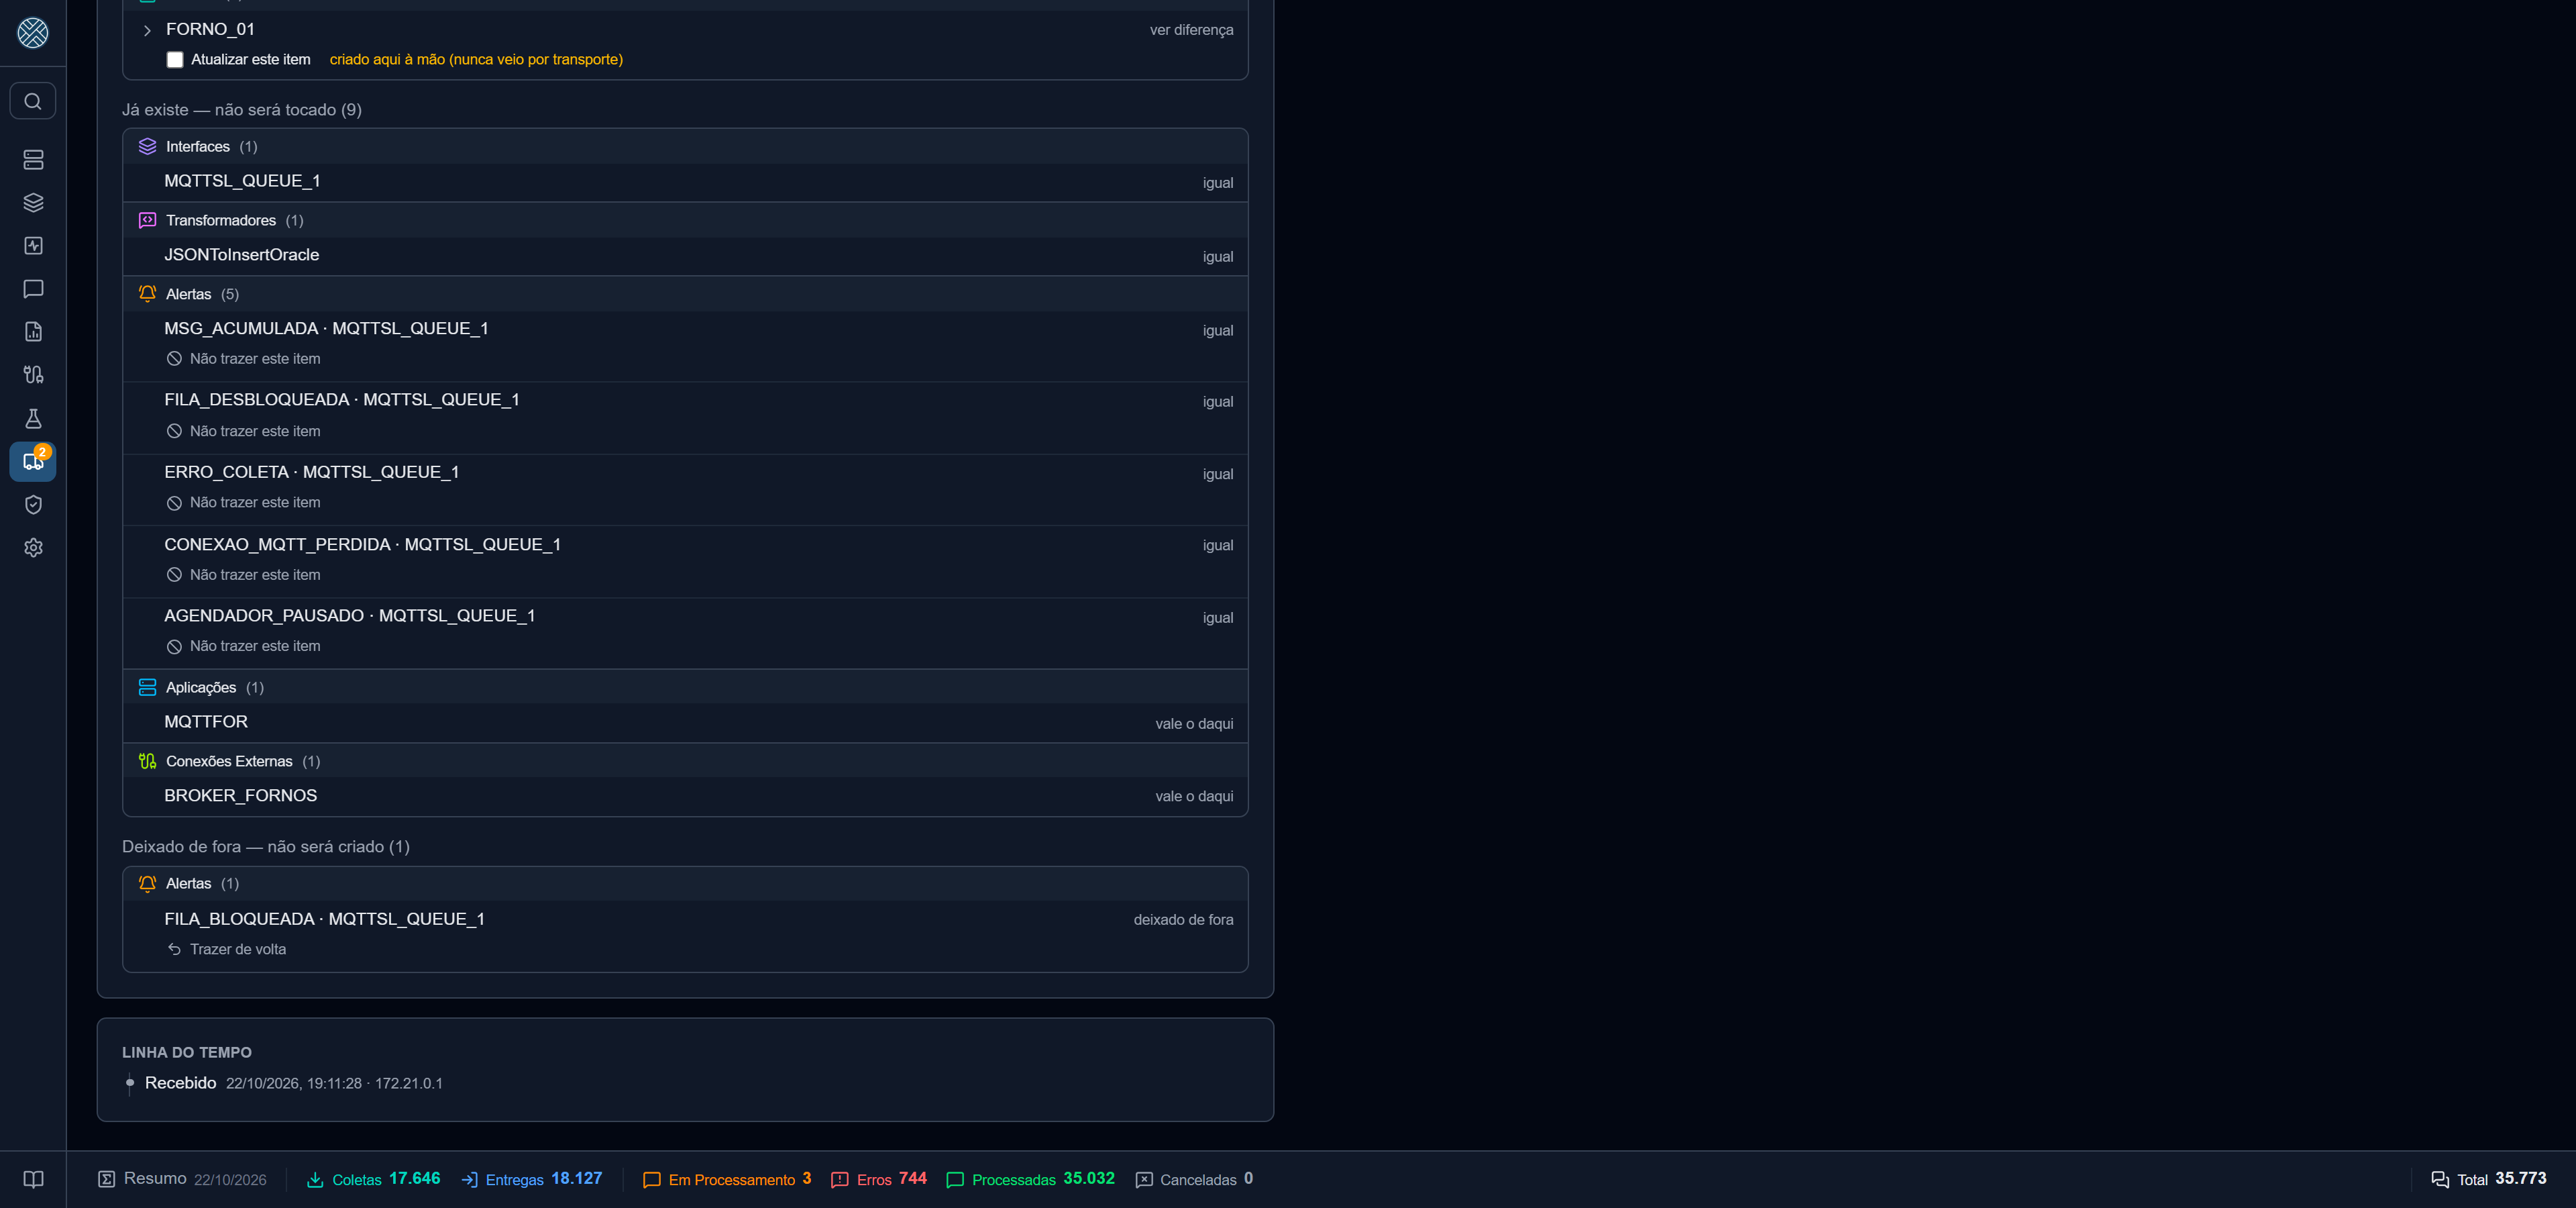Click the Erros 744 status bar entry

coord(879,1180)
